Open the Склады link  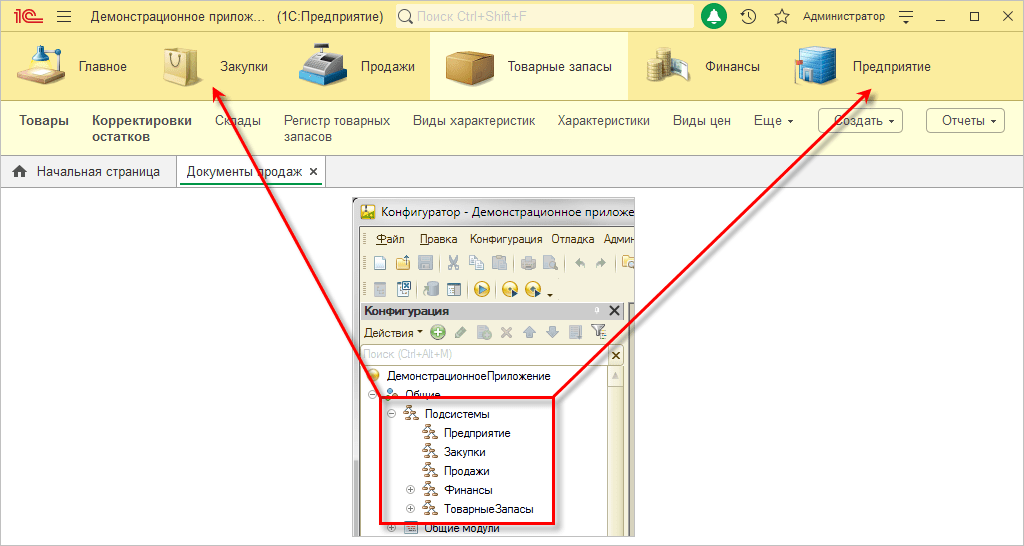click(x=238, y=121)
